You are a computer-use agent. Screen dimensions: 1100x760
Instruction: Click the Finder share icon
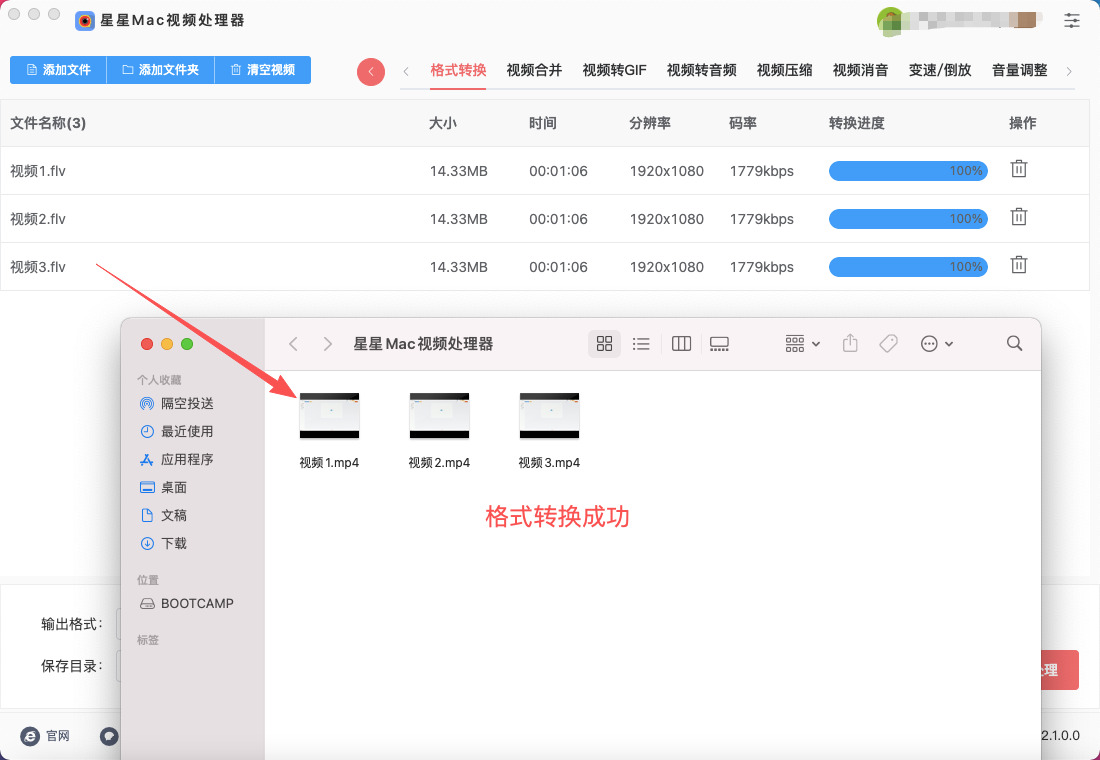point(850,344)
